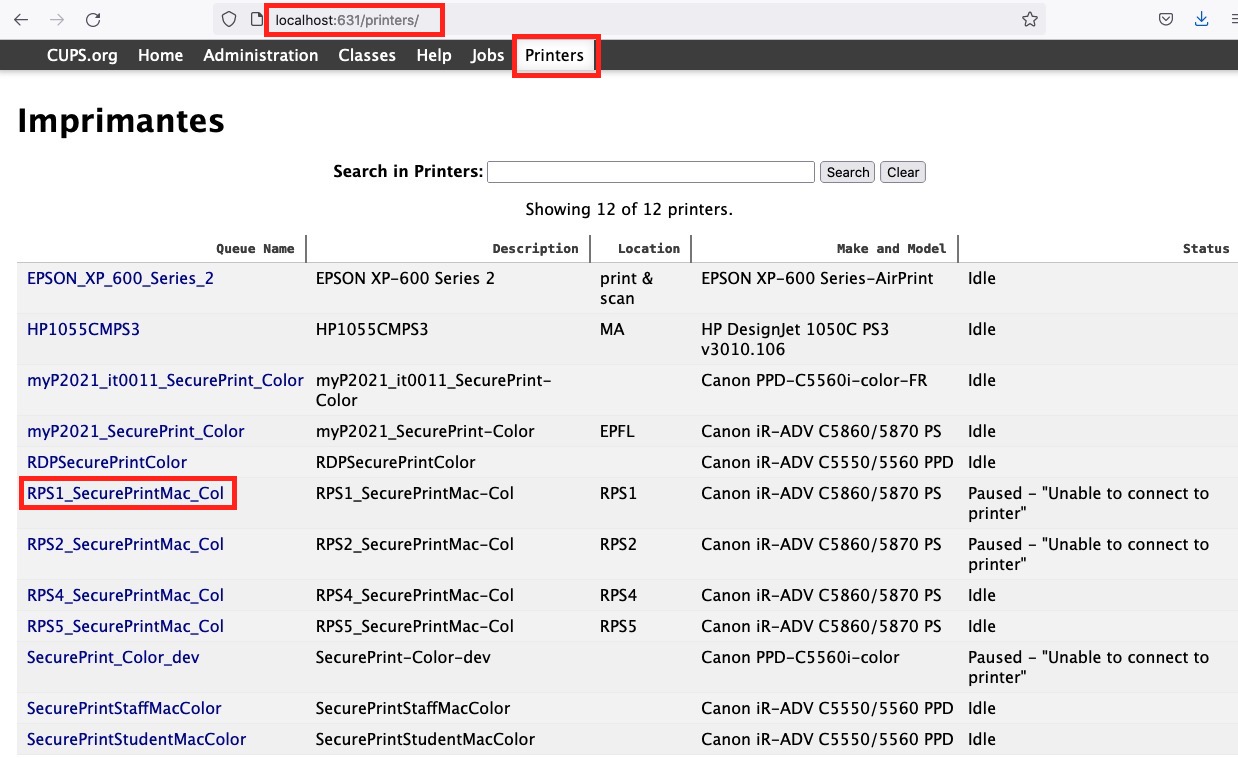Viewport: 1238px width, 759px height.
Task: Open the Pocket save icon
Action: click(x=1166, y=20)
